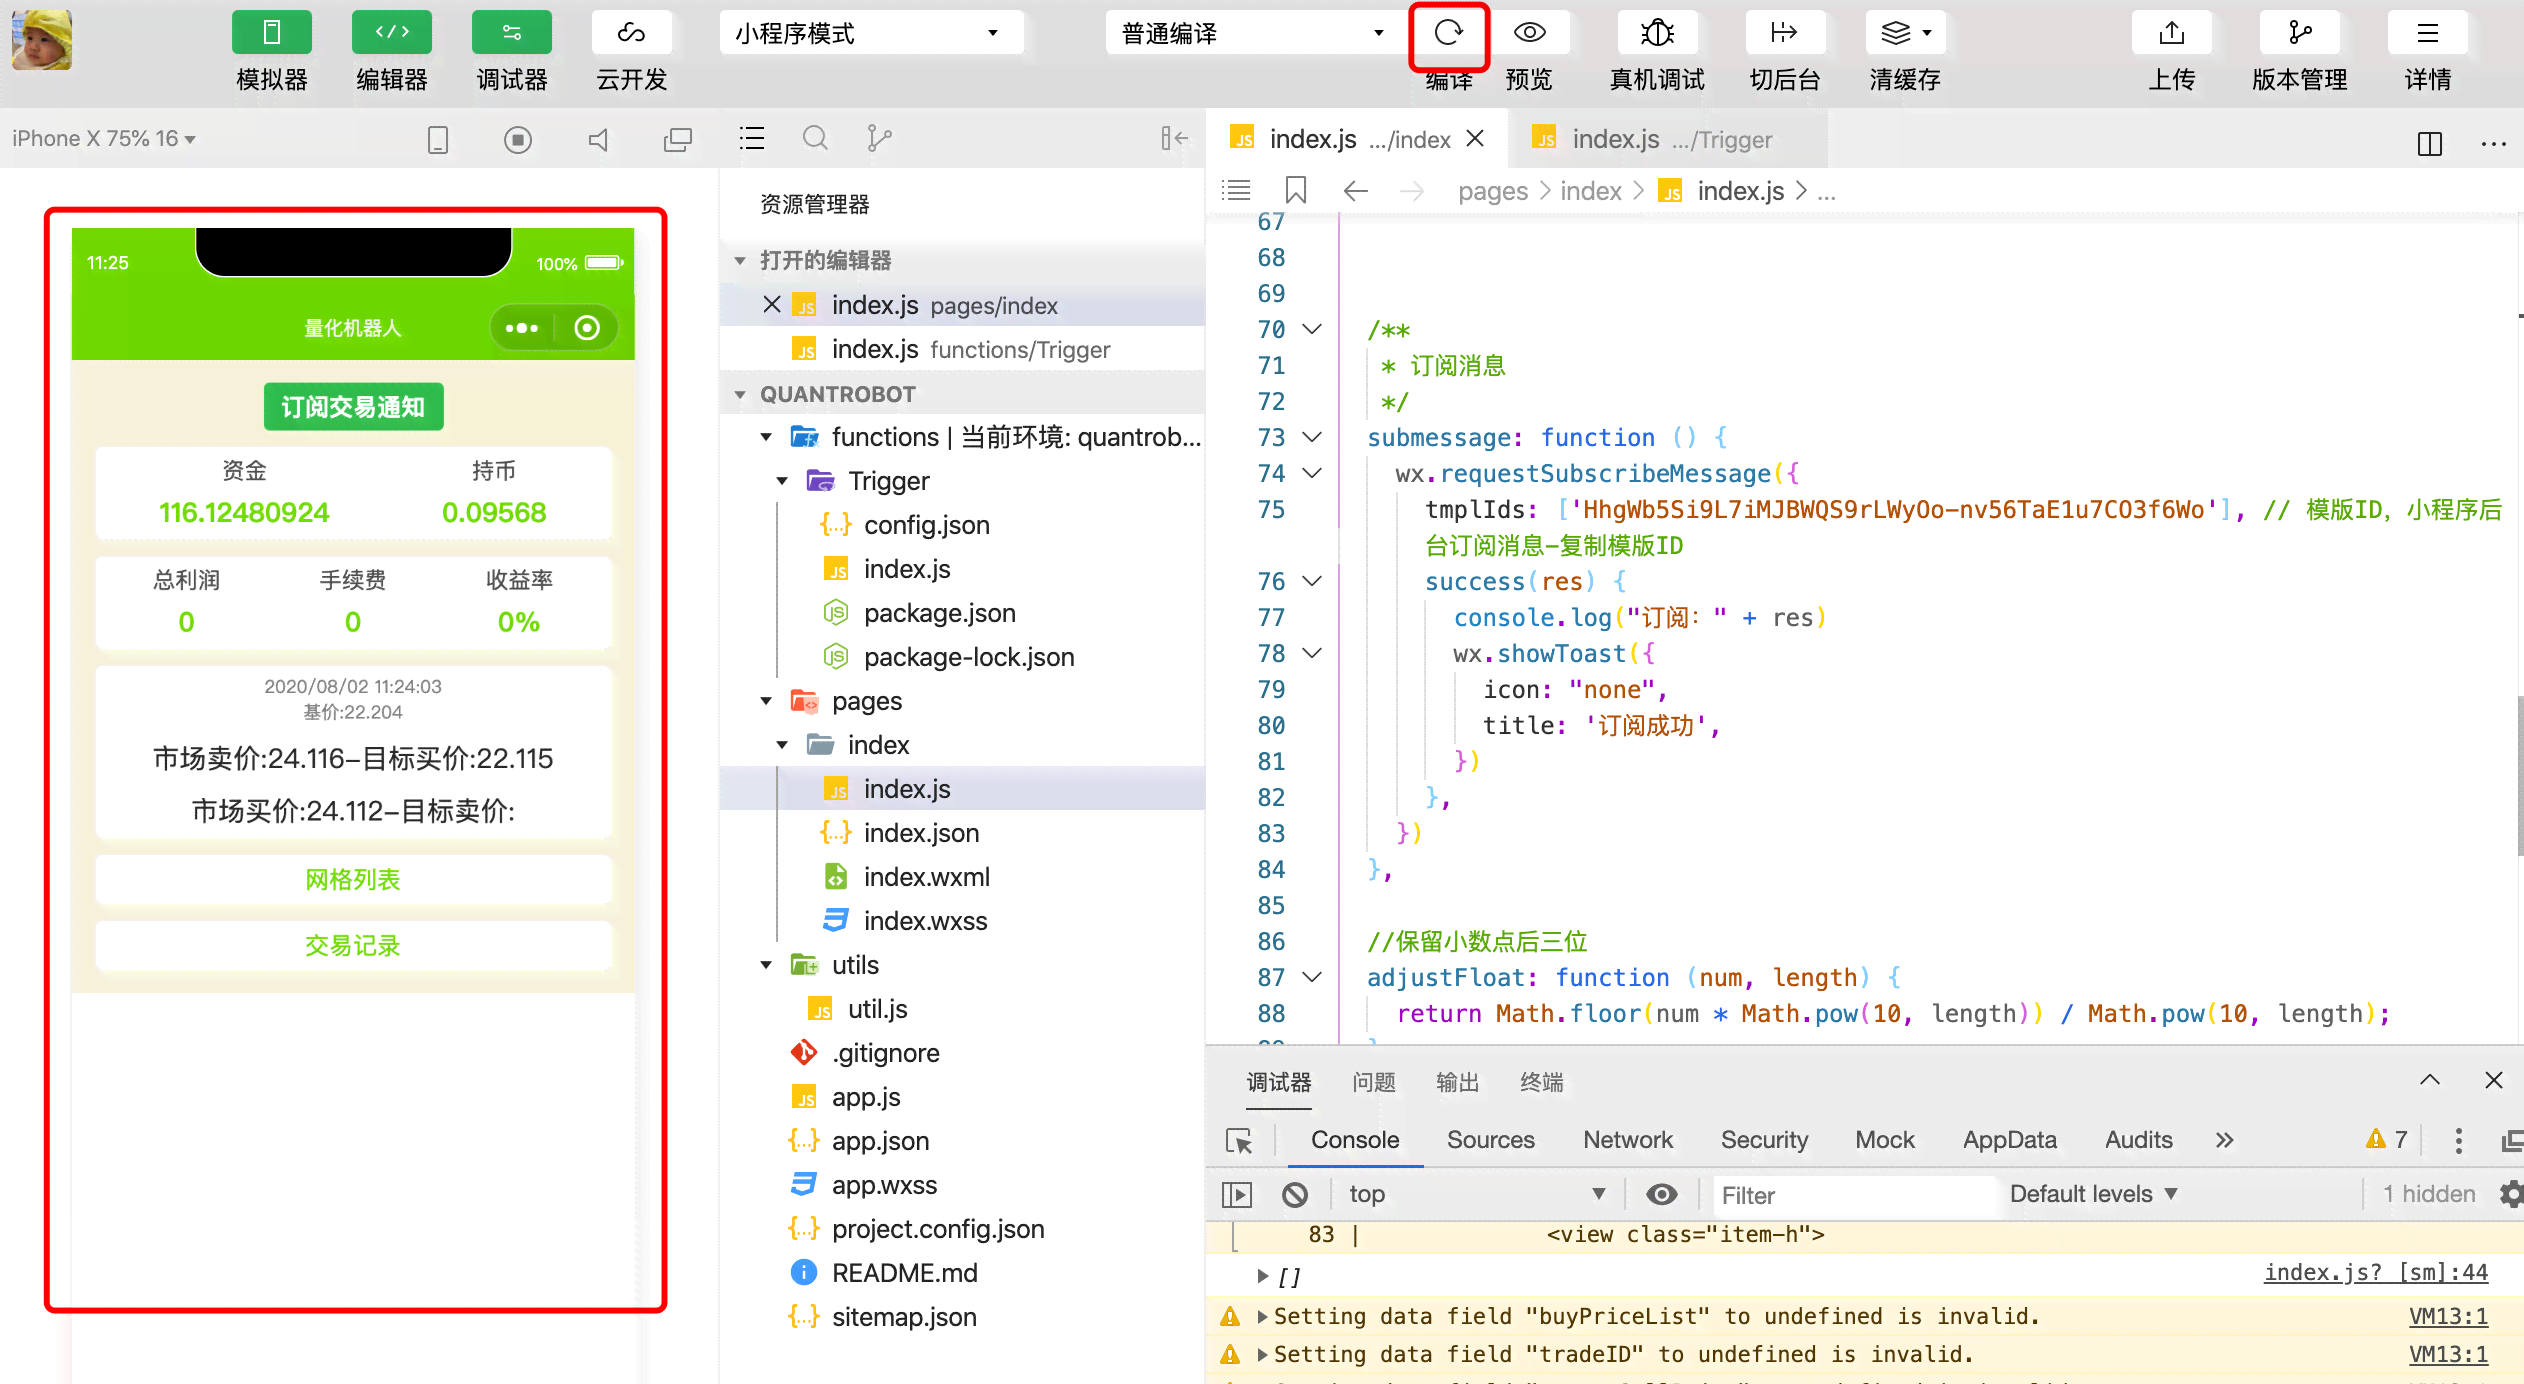Toggle the phone device frame icon
The width and height of the screenshot is (2524, 1384).
click(x=437, y=139)
